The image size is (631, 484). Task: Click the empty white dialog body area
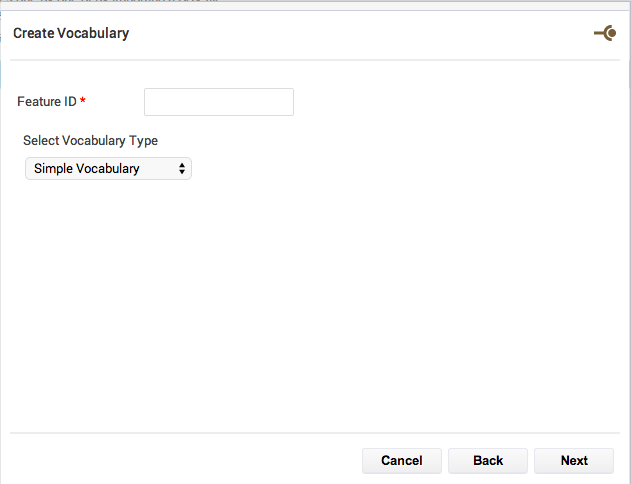[x=315, y=306]
